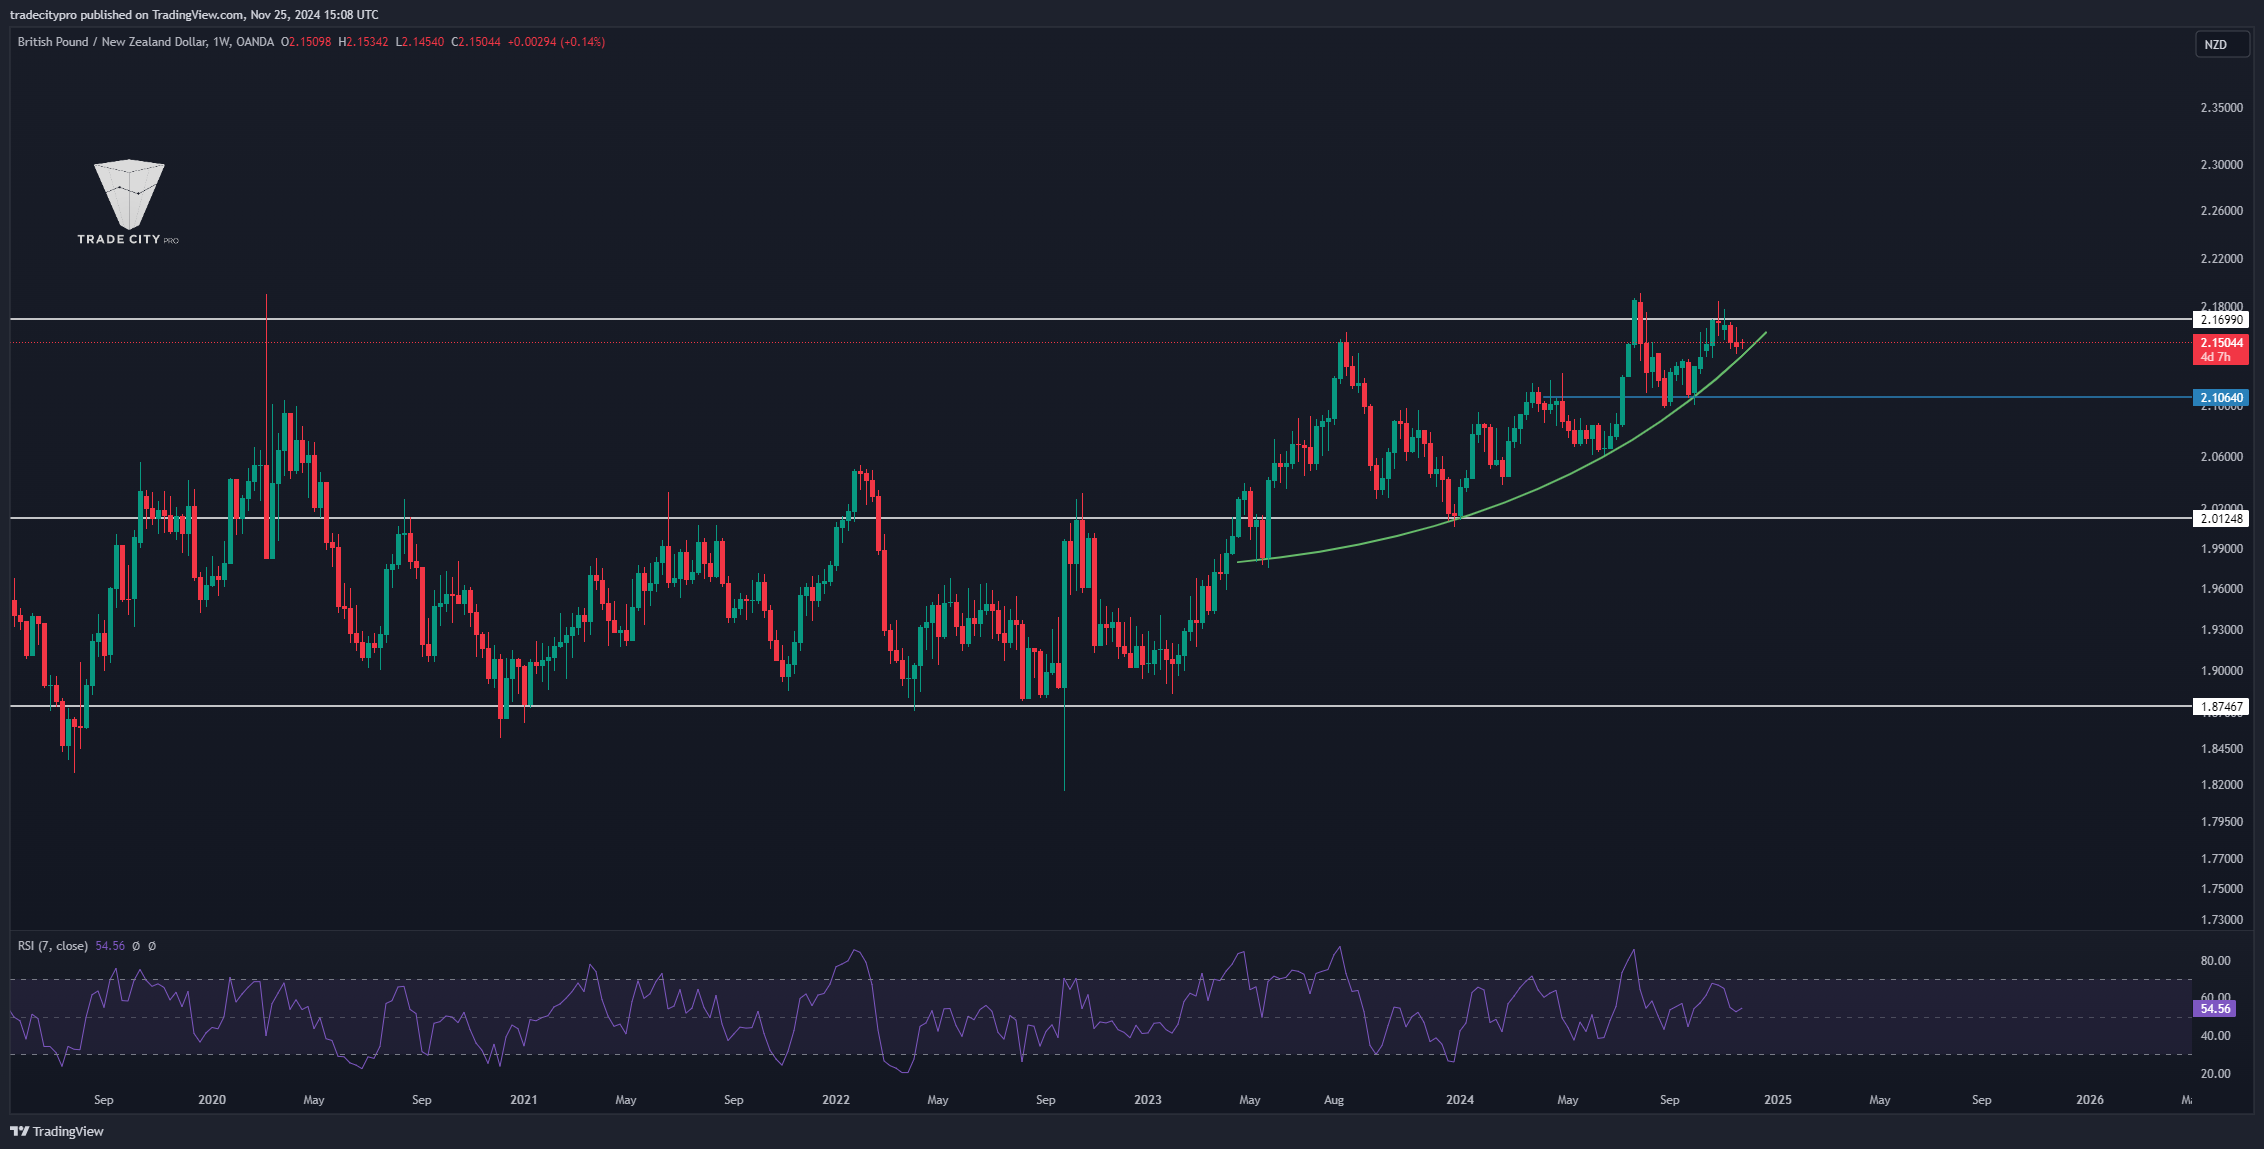Screen dimensions: 2264x1149
Task: Open the TradingView logo link
Action: point(57,1131)
